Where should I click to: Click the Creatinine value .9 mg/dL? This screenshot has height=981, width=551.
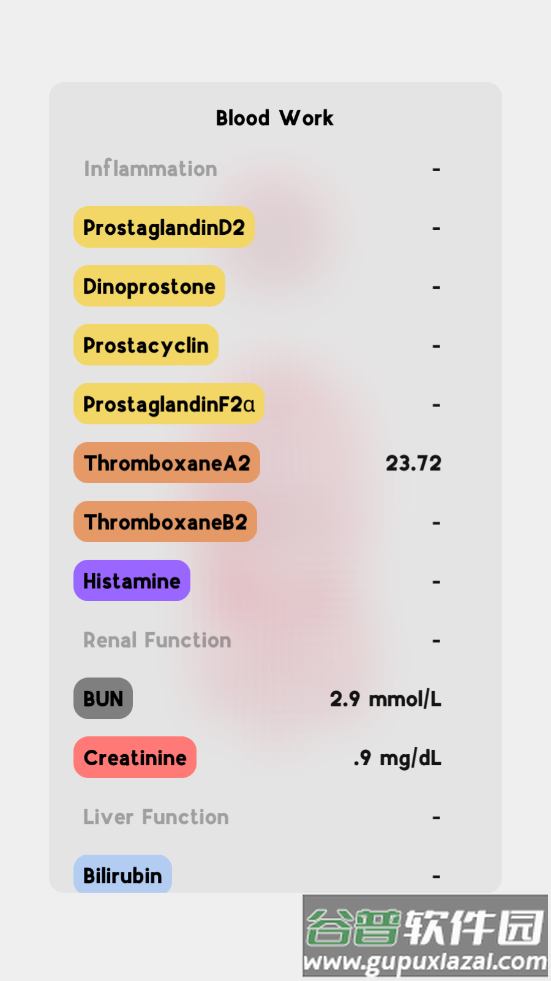click(x=398, y=758)
